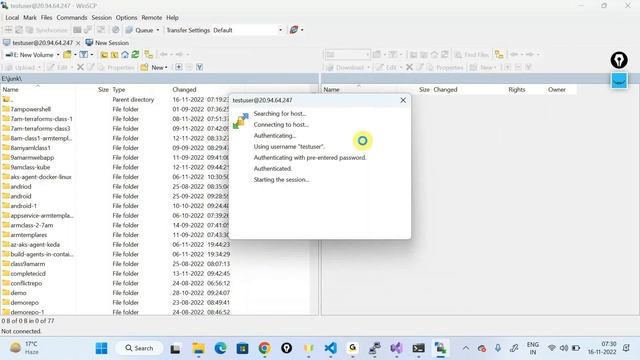Open the Session menu
Screen dimensions: 640x360
click(101, 18)
